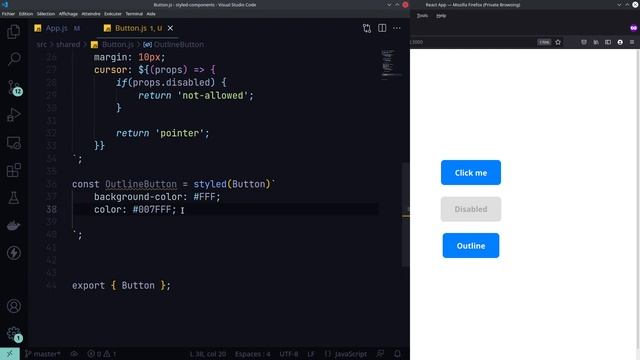Click the line and column indicator
The image size is (640, 360).
207,354
